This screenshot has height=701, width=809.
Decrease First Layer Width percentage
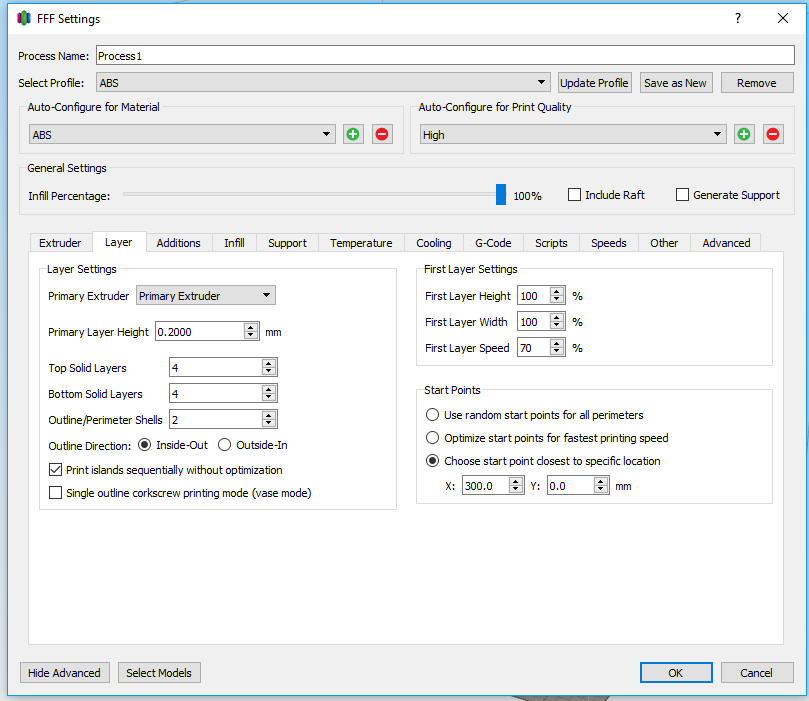(556, 325)
